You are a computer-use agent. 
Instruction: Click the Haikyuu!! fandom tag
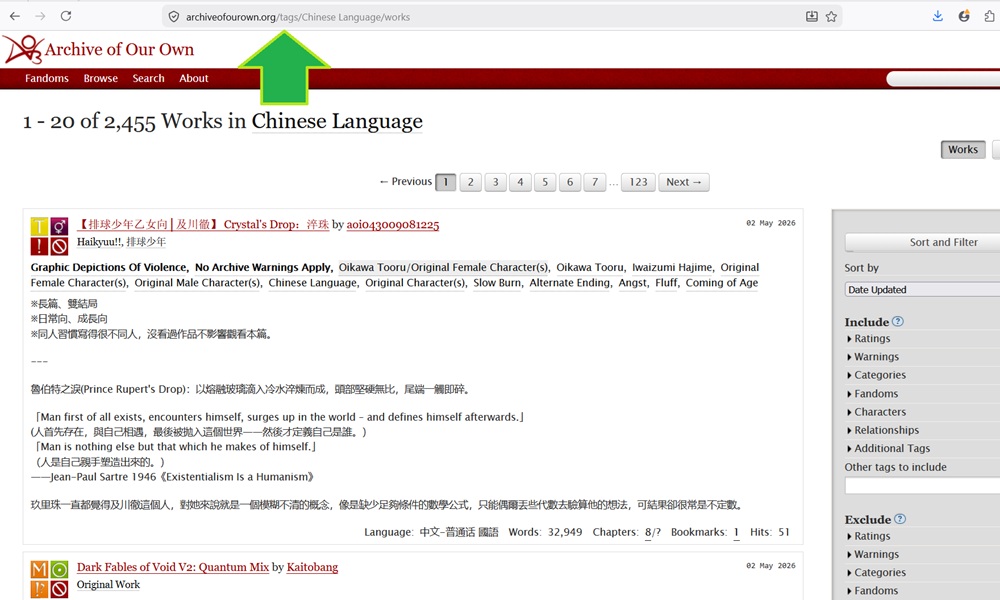99,242
